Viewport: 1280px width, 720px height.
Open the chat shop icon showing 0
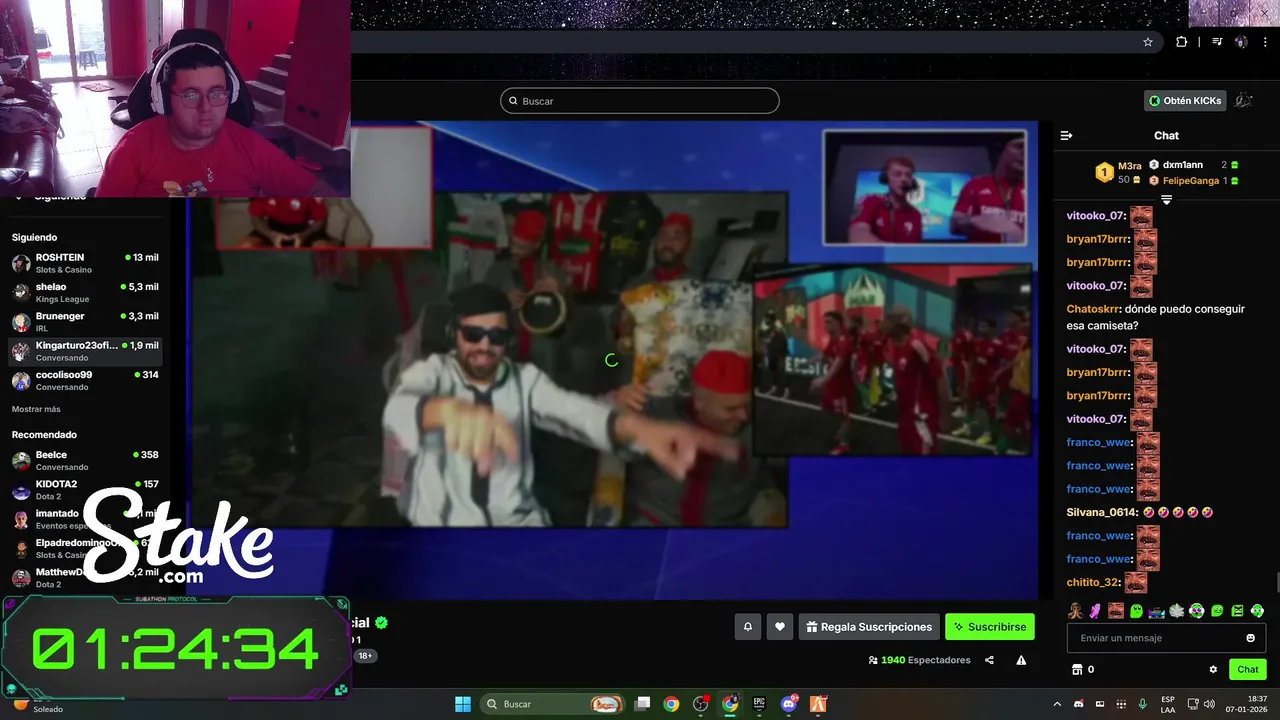point(1083,670)
